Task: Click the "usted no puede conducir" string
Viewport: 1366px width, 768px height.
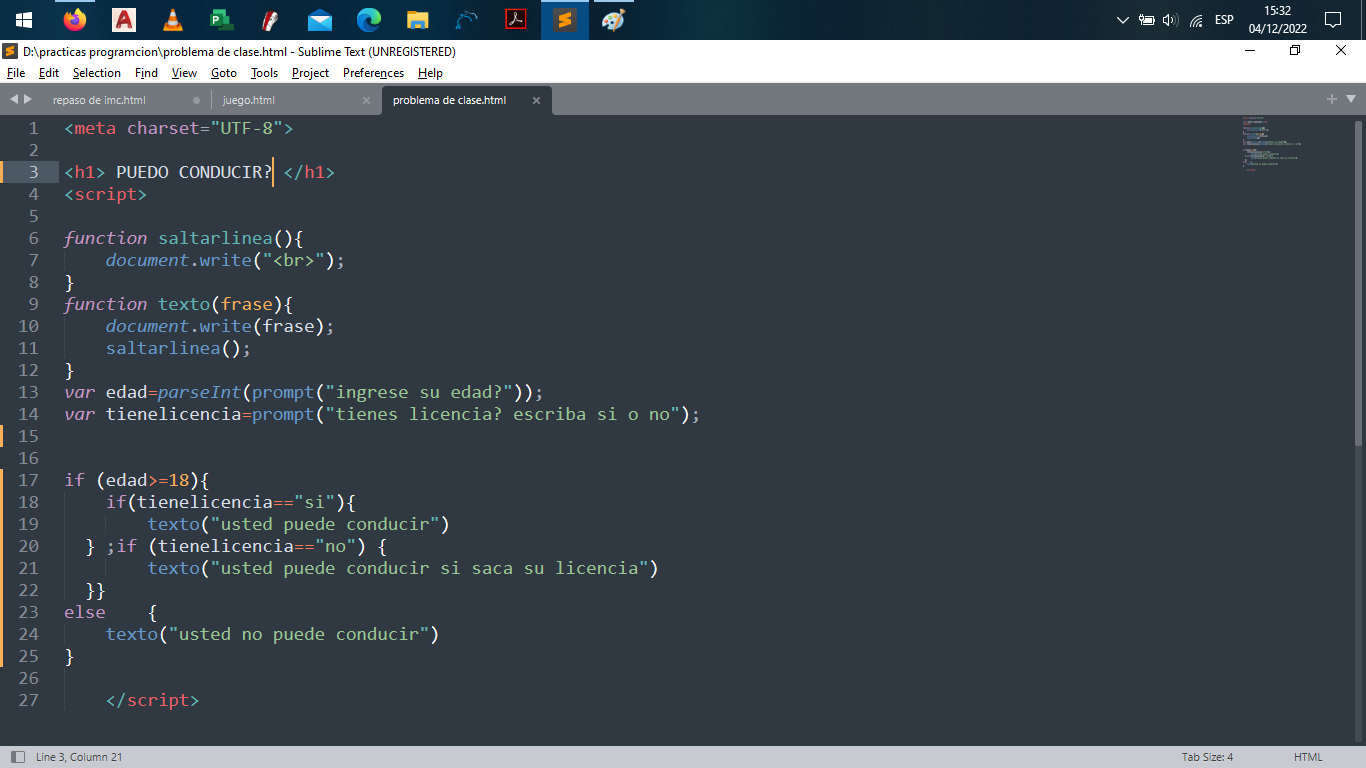Action: (299, 634)
